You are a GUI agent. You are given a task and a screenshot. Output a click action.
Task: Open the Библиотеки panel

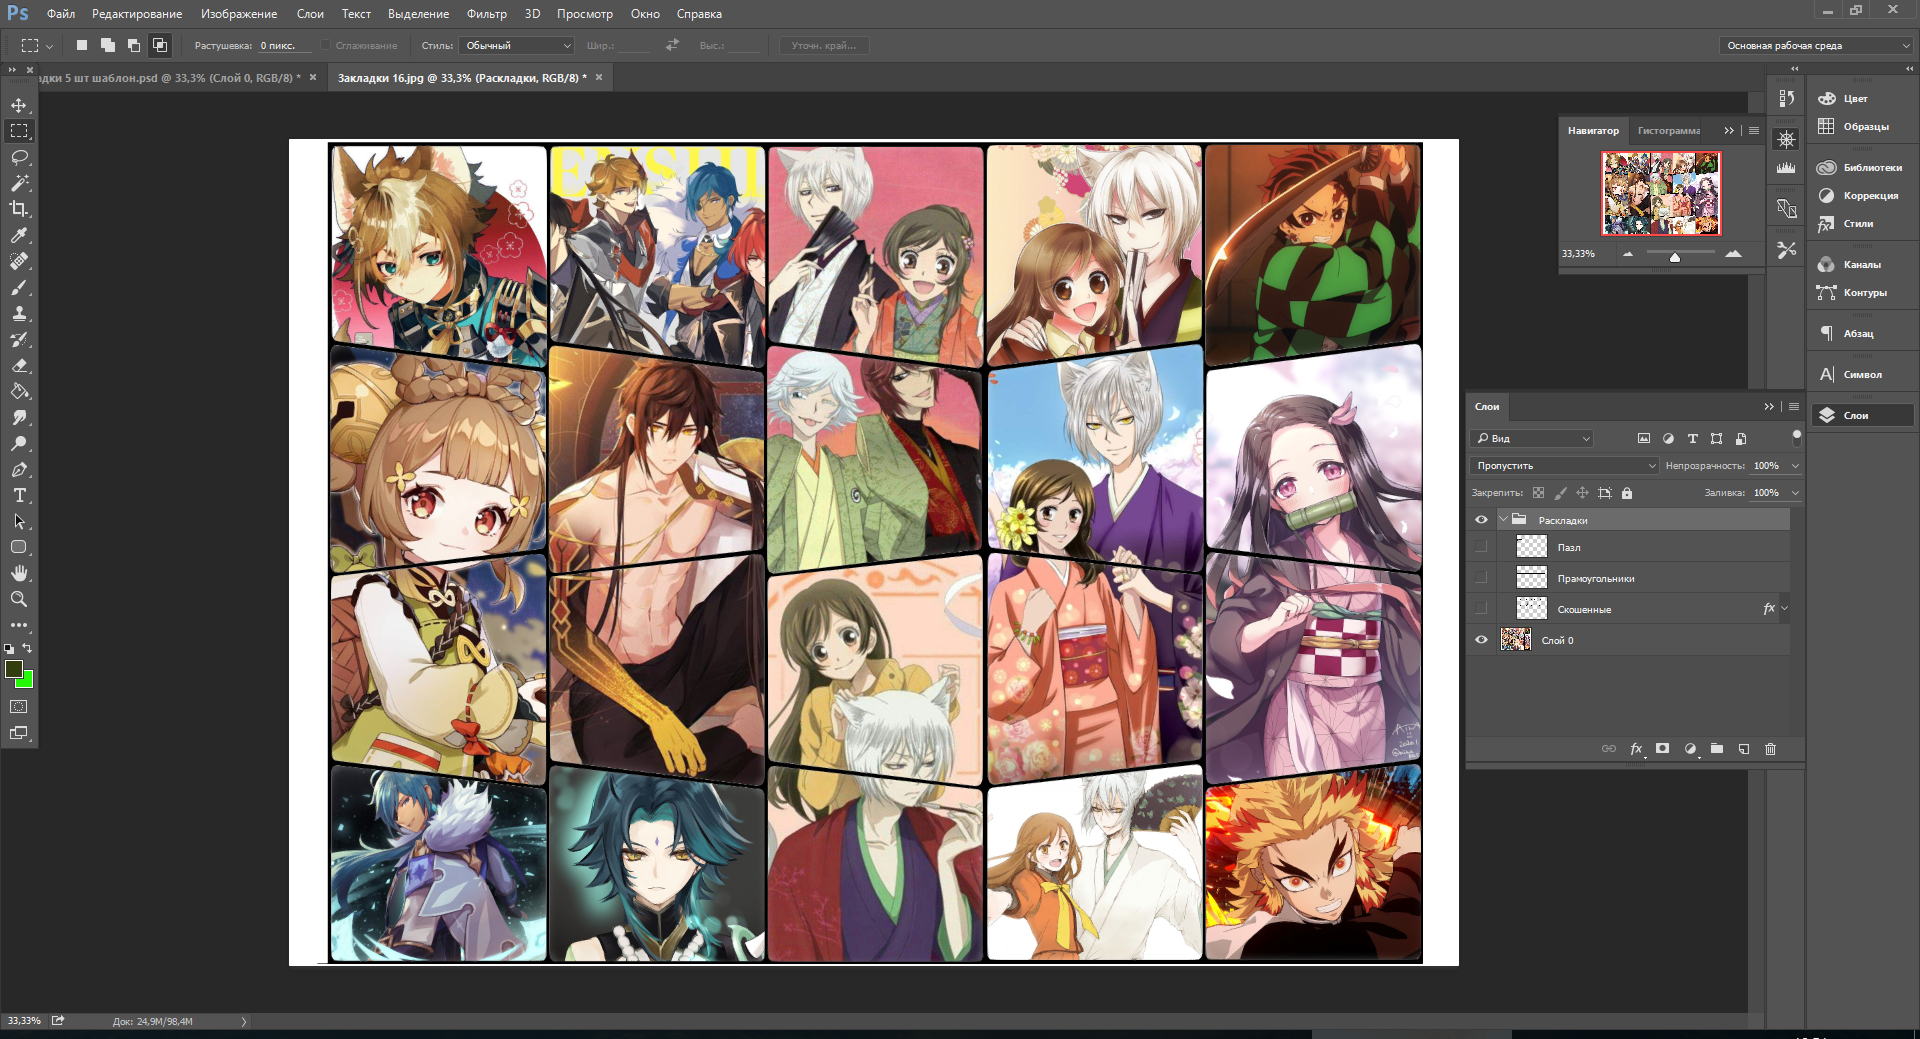[x=1871, y=168]
